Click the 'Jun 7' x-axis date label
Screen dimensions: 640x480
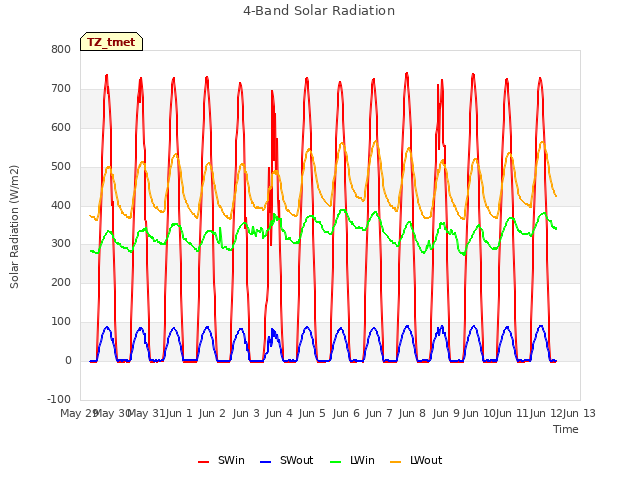[379, 413]
